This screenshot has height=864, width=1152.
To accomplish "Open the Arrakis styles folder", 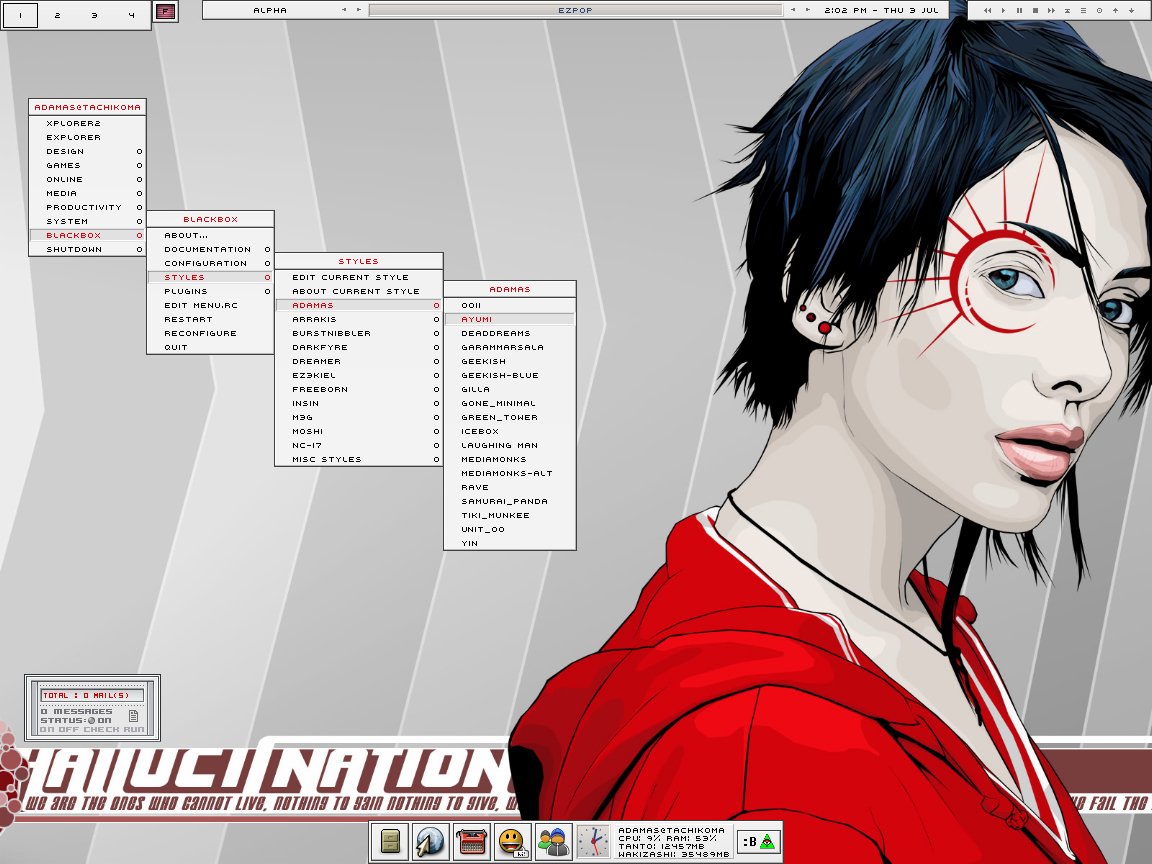I will click(x=359, y=319).
